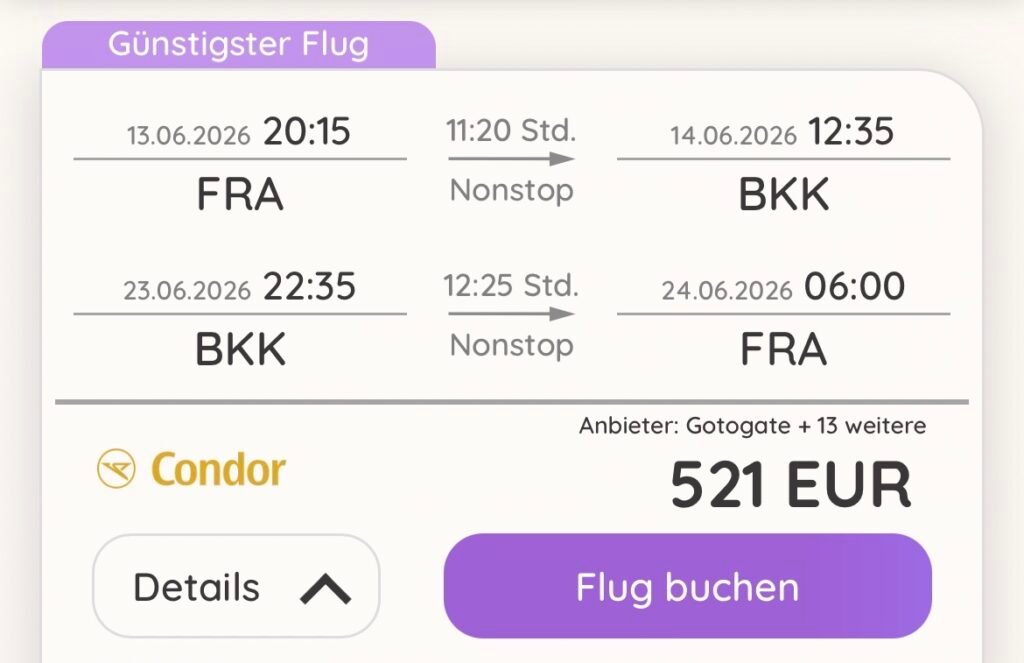
Task: Click the return FRA arrival airport code
Action: click(x=783, y=349)
